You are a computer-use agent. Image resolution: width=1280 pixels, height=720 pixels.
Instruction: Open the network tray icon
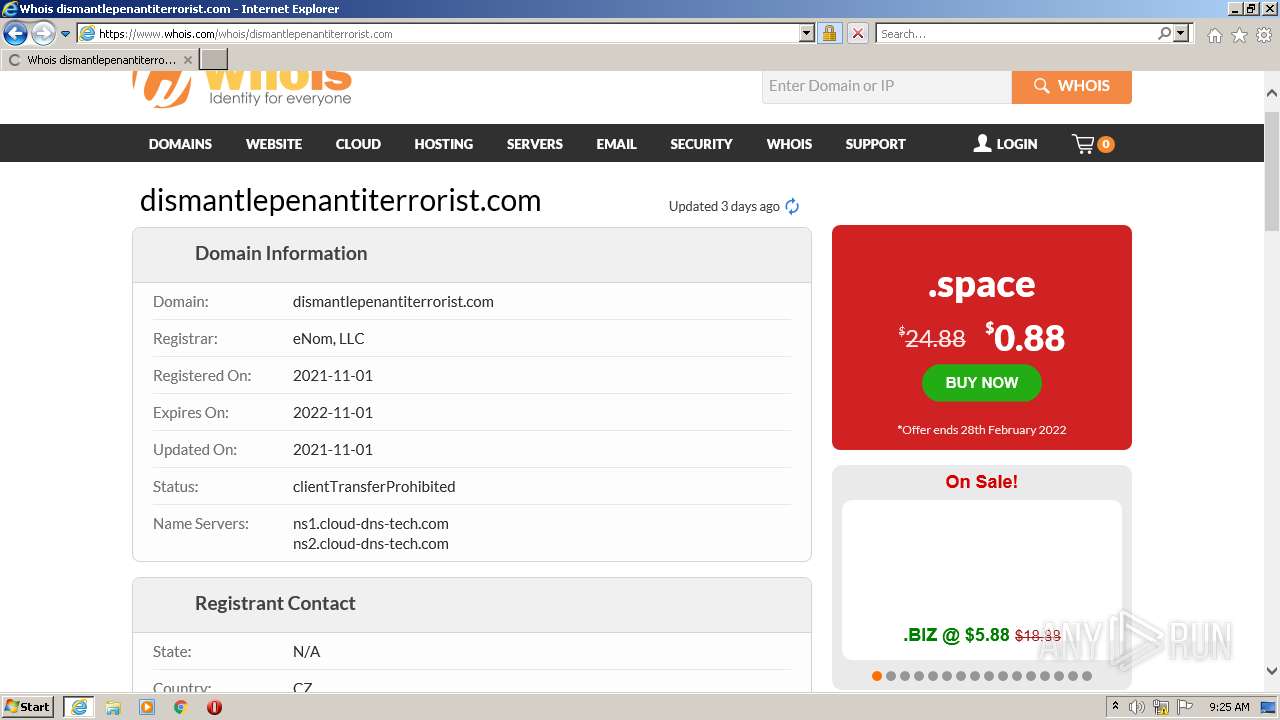pos(1162,707)
